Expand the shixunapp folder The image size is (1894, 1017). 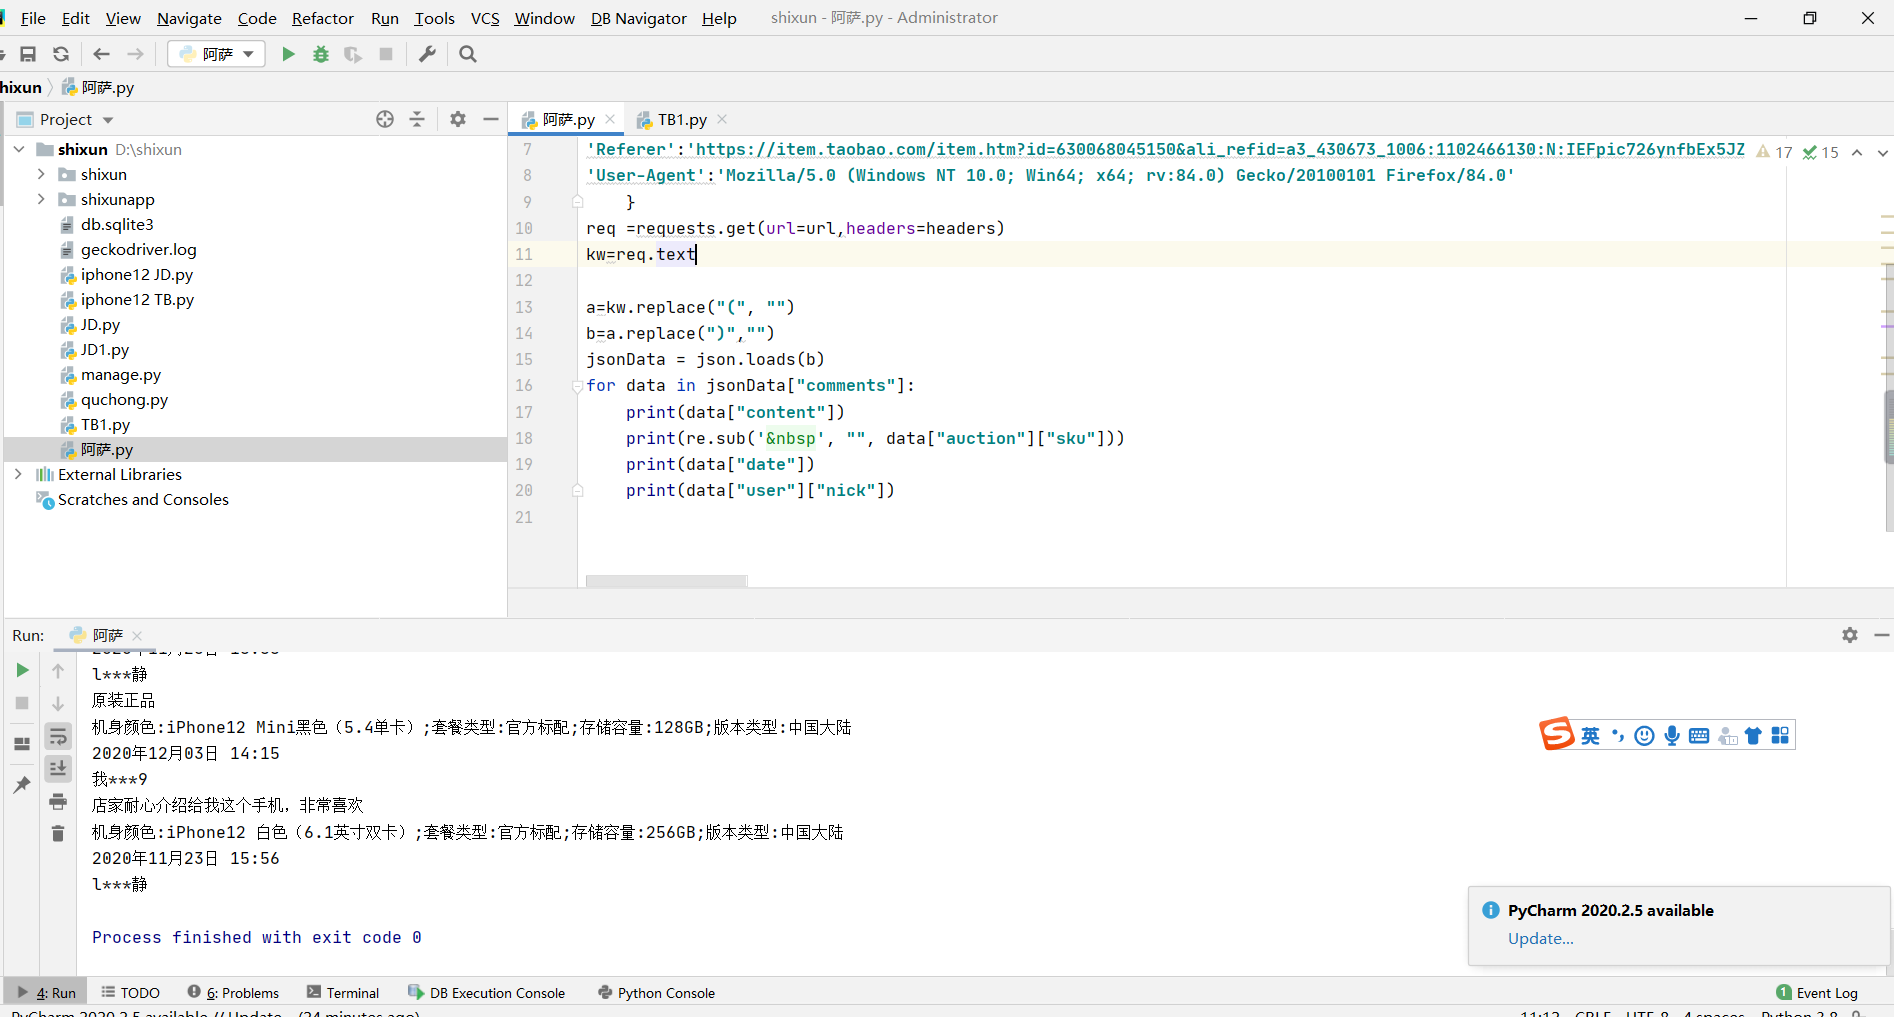[41, 199]
